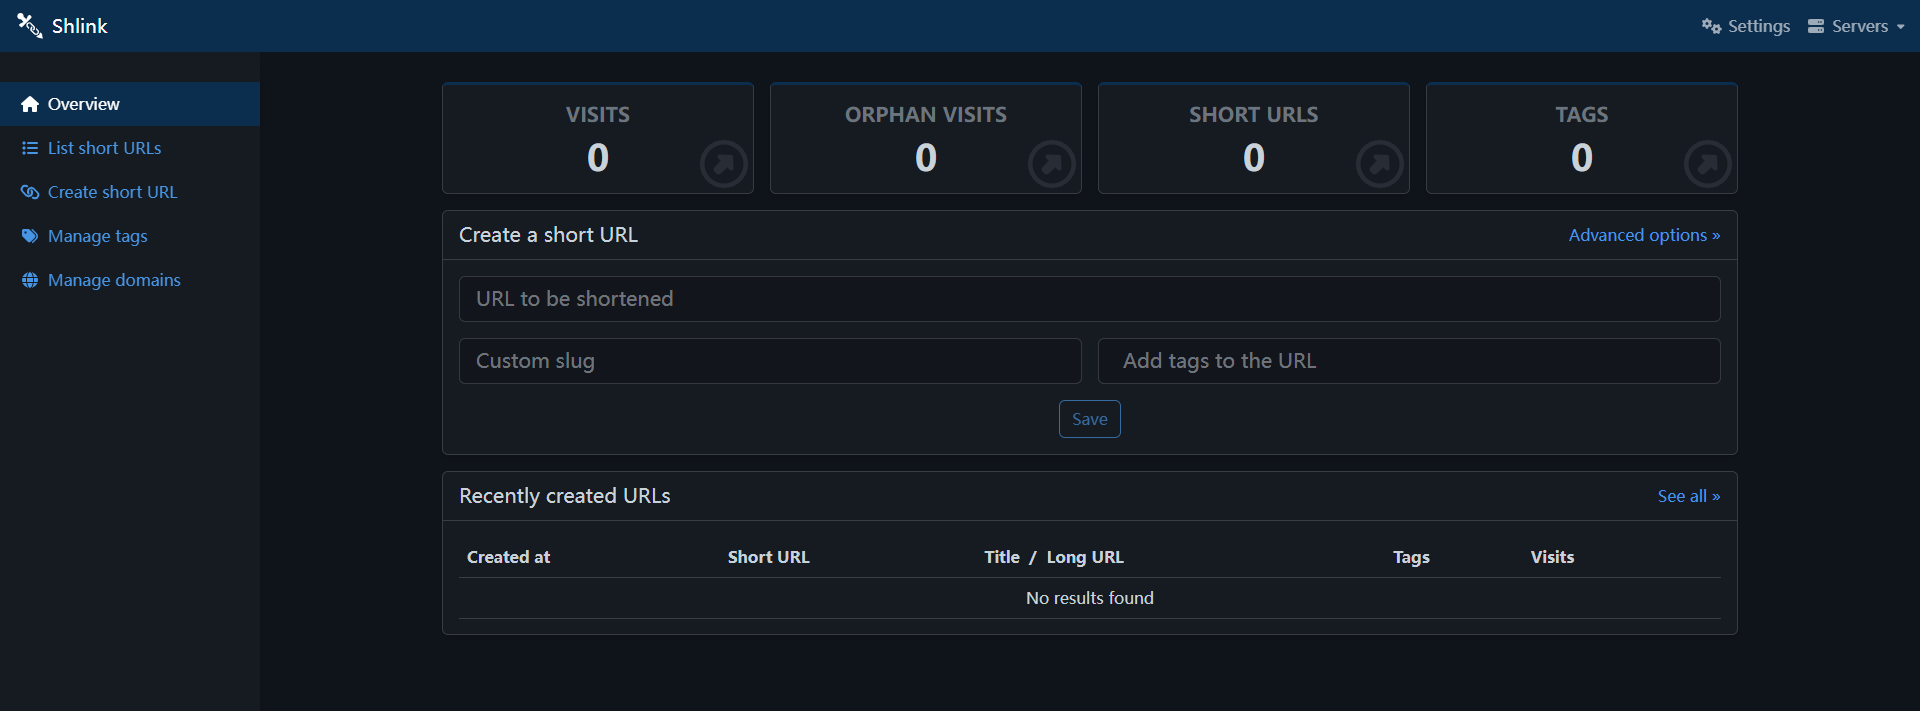Open the Tags card arrow icon
The height and width of the screenshot is (711, 1920).
click(1708, 164)
